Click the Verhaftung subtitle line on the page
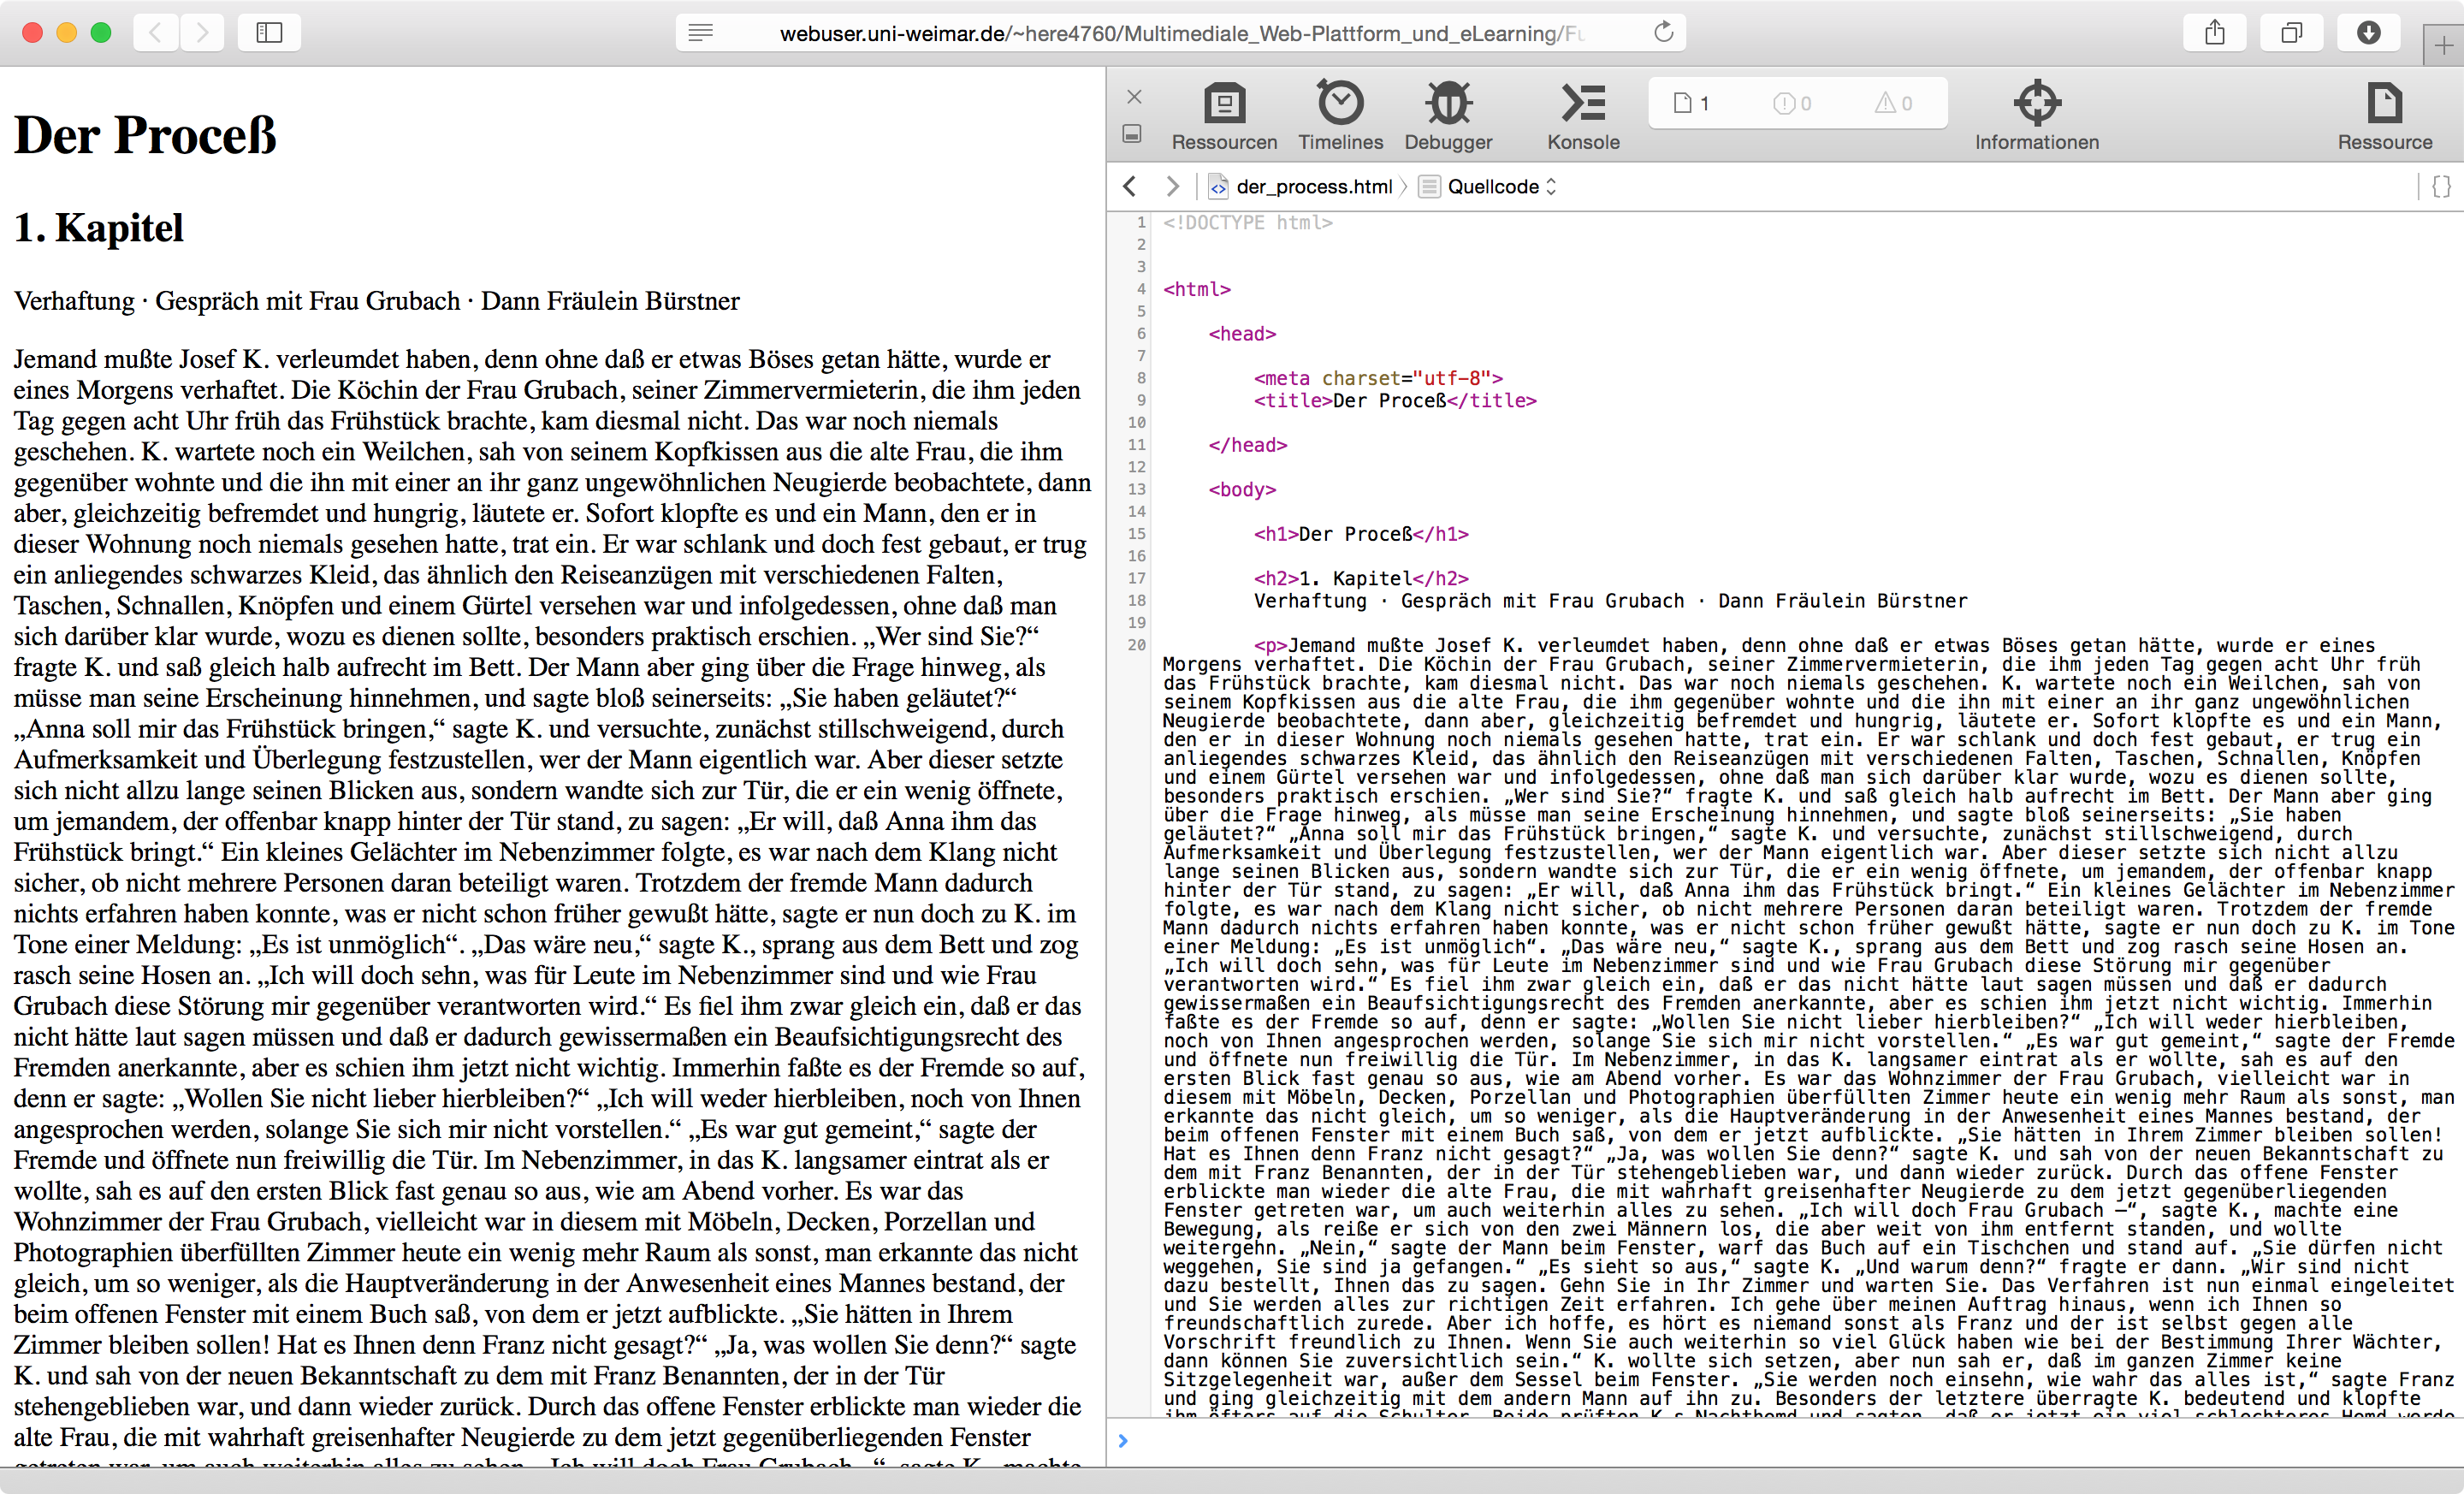 (377, 301)
